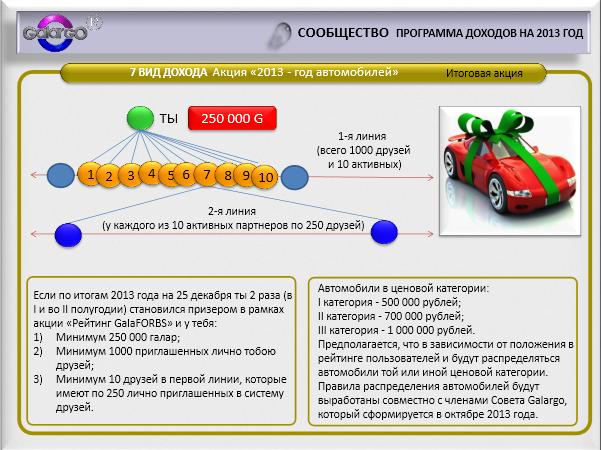Click the red '250 000 G' box

pos(232,118)
